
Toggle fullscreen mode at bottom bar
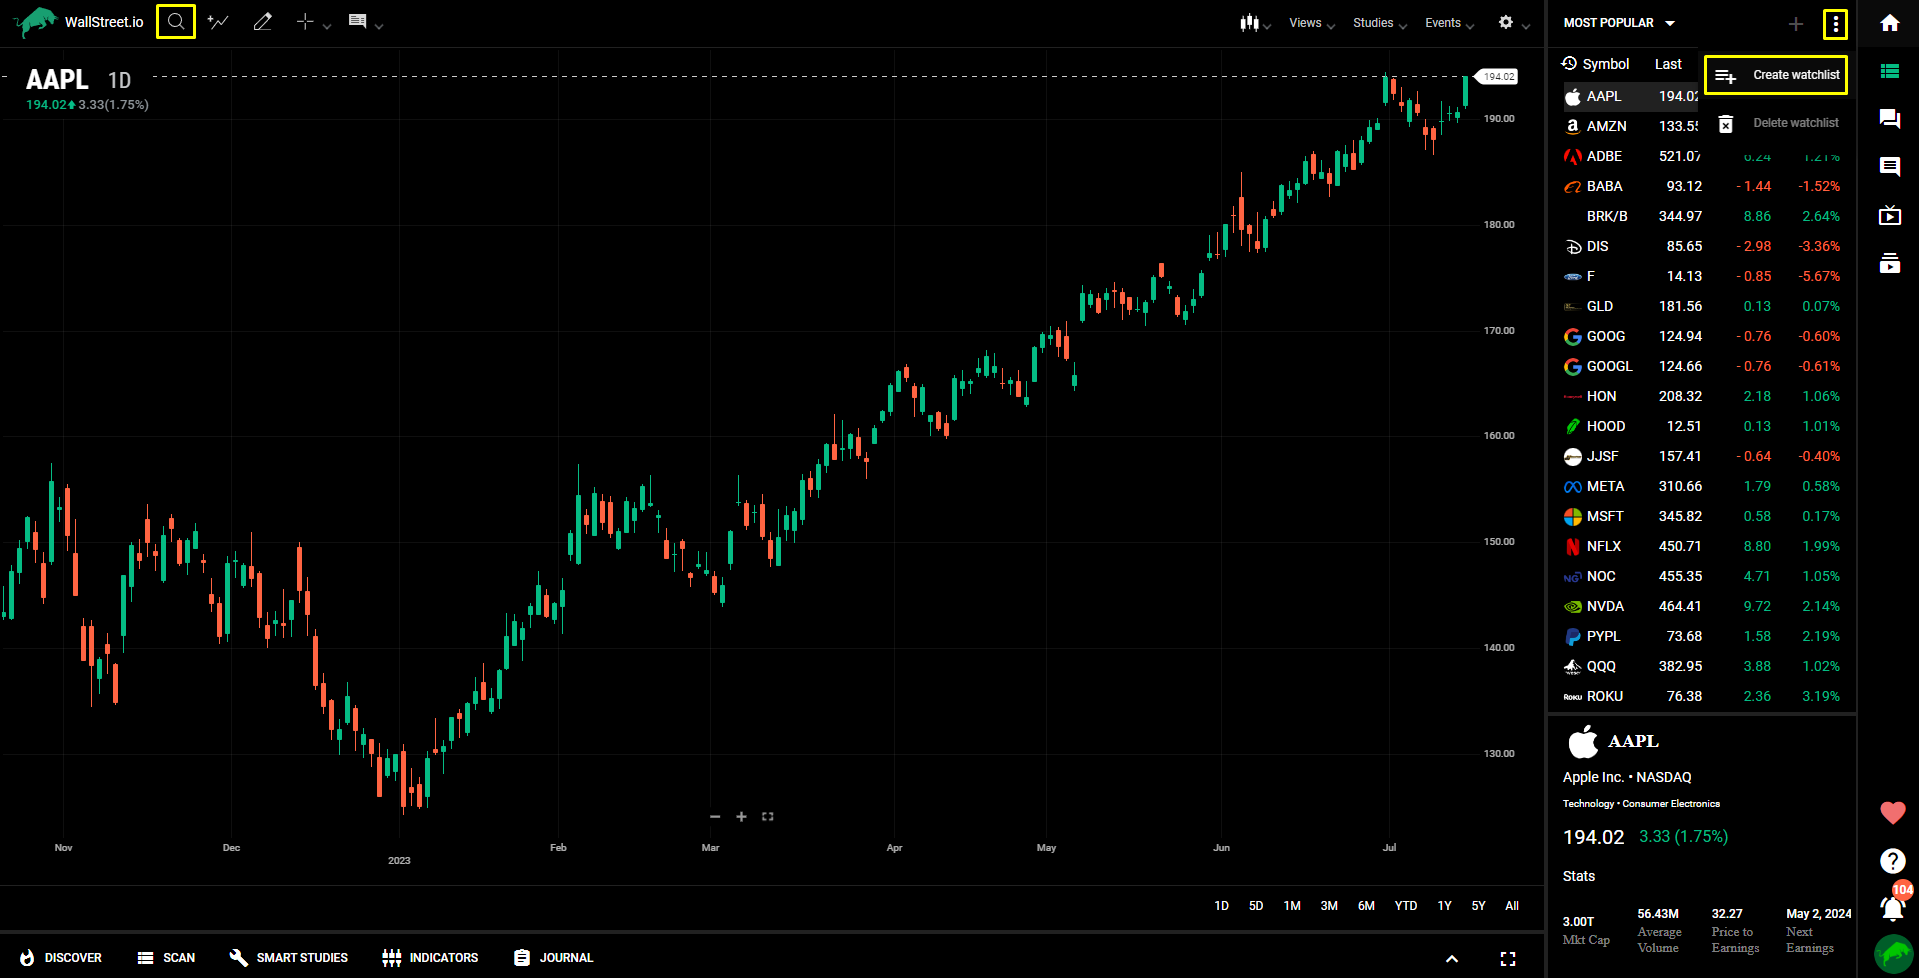coord(1508,958)
